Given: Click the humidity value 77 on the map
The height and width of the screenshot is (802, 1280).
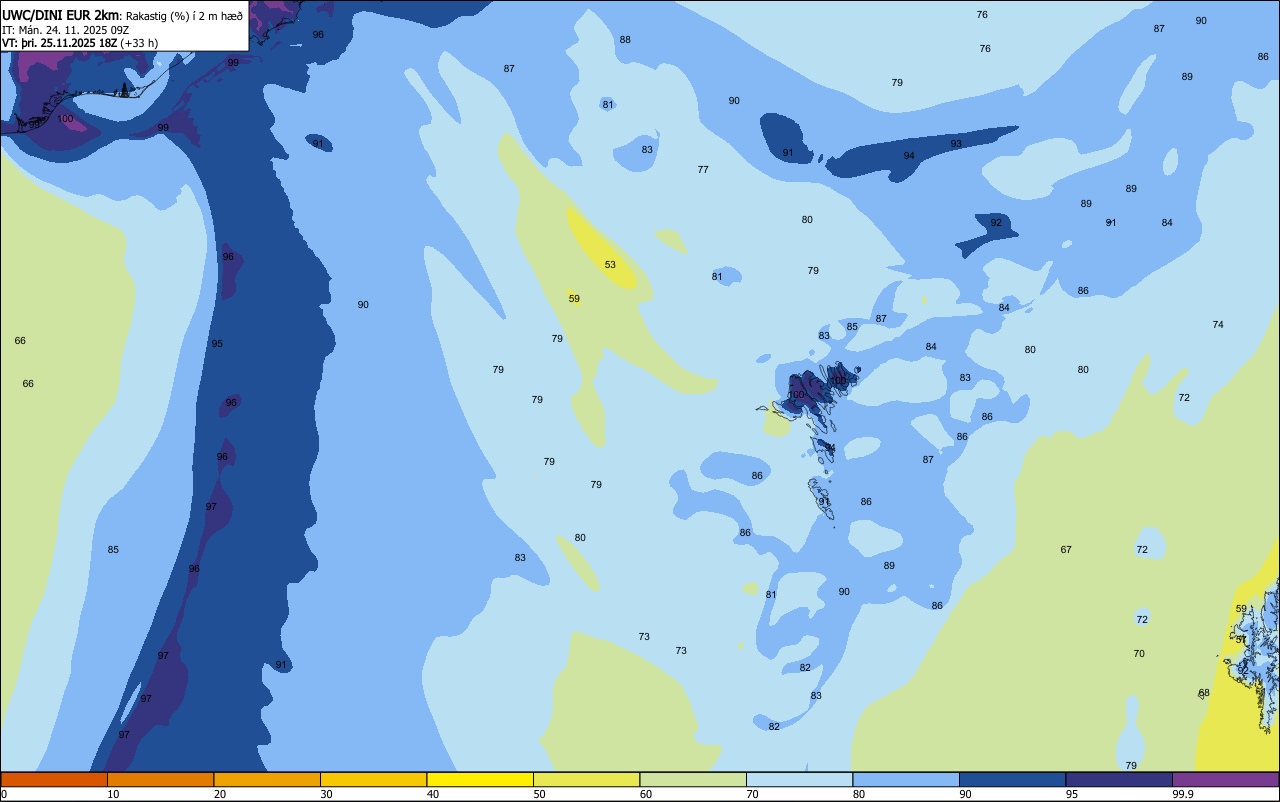Looking at the screenshot, I should point(703,170).
